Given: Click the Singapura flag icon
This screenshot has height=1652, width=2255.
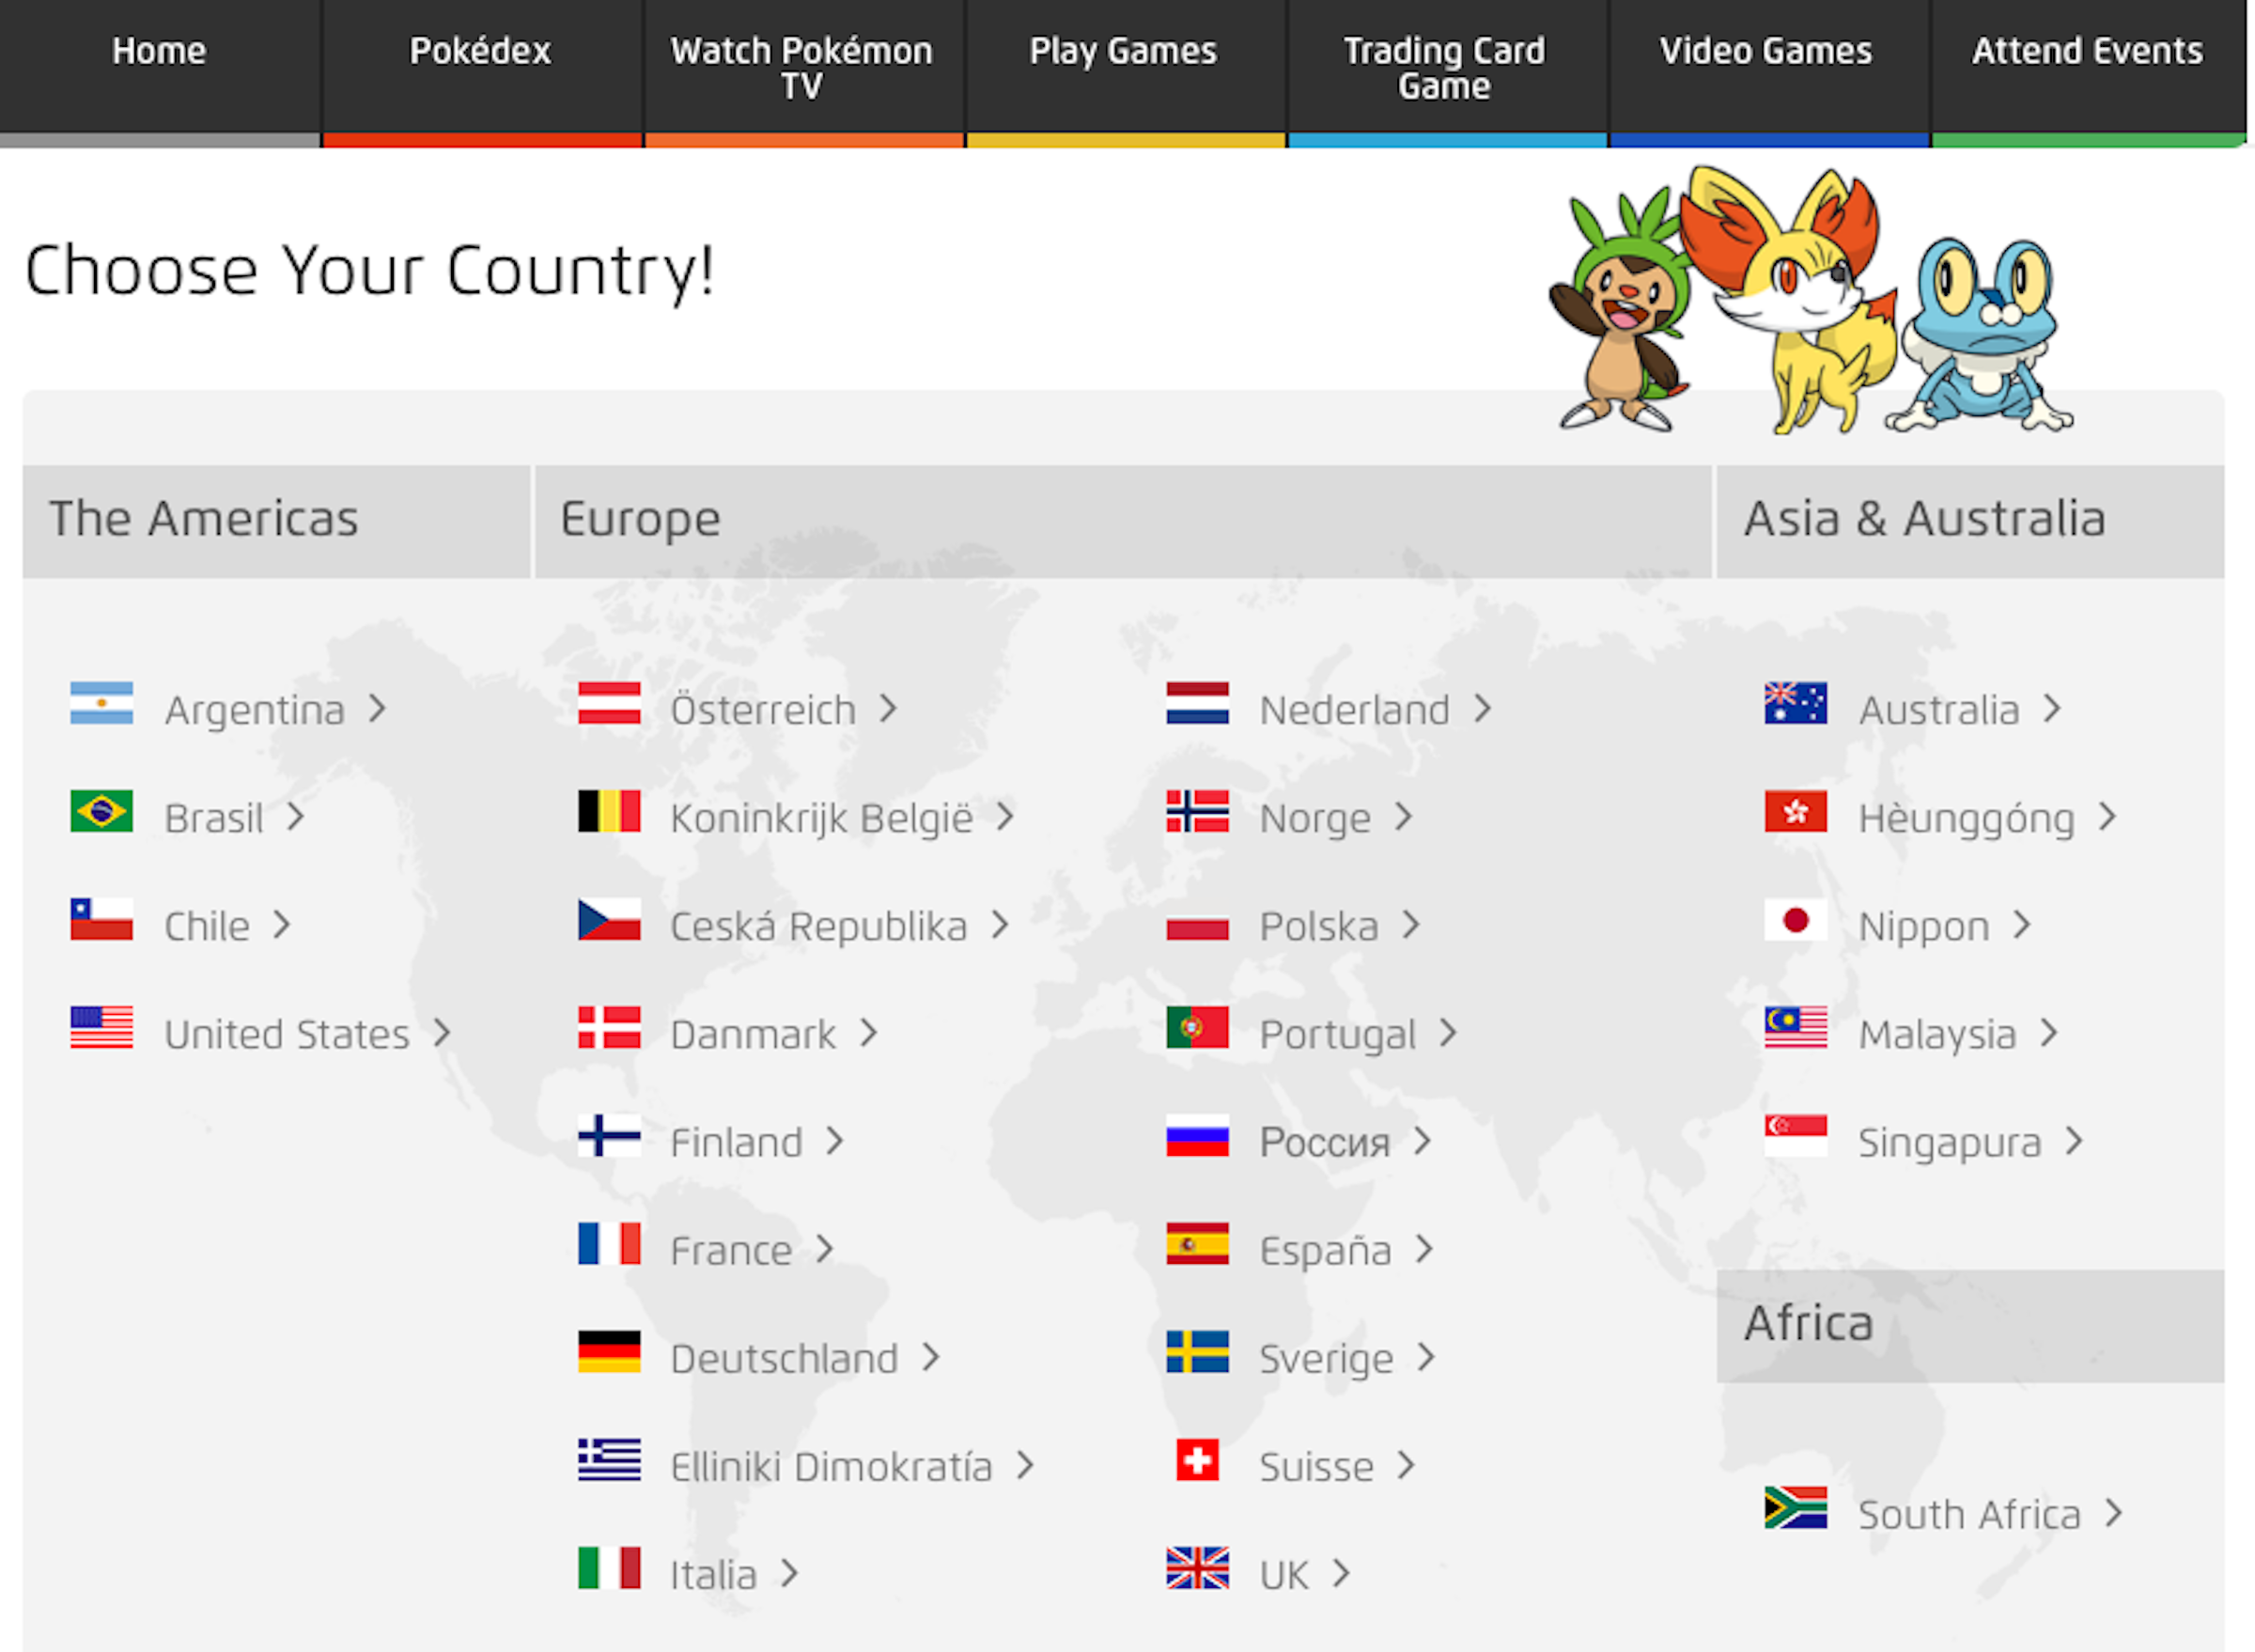Looking at the screenshot, I should tap(1795, 1136).
